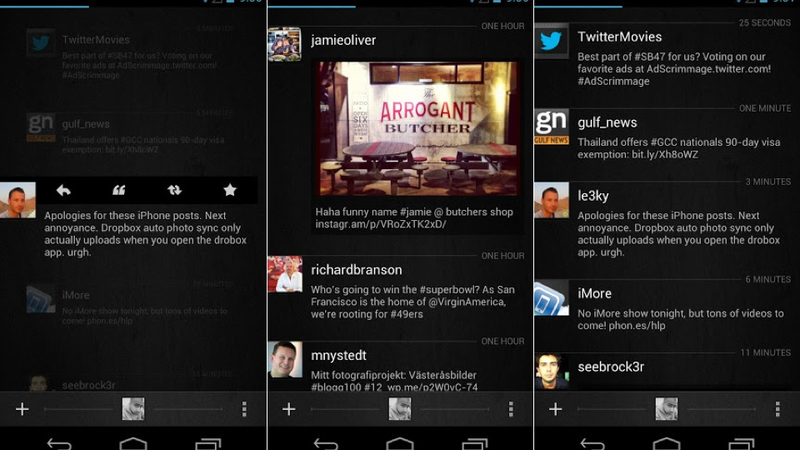Open overflow menu dots in right screen
Viewport: 800px width, 450px height.
(x=778, y=409)
